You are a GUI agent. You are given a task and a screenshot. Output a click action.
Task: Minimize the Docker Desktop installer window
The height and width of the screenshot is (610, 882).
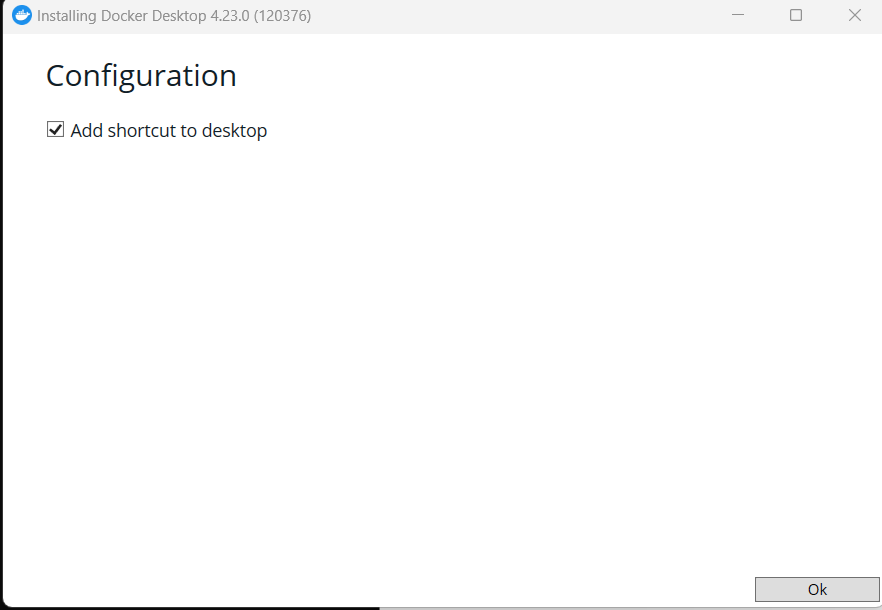(x=738, y=15)
